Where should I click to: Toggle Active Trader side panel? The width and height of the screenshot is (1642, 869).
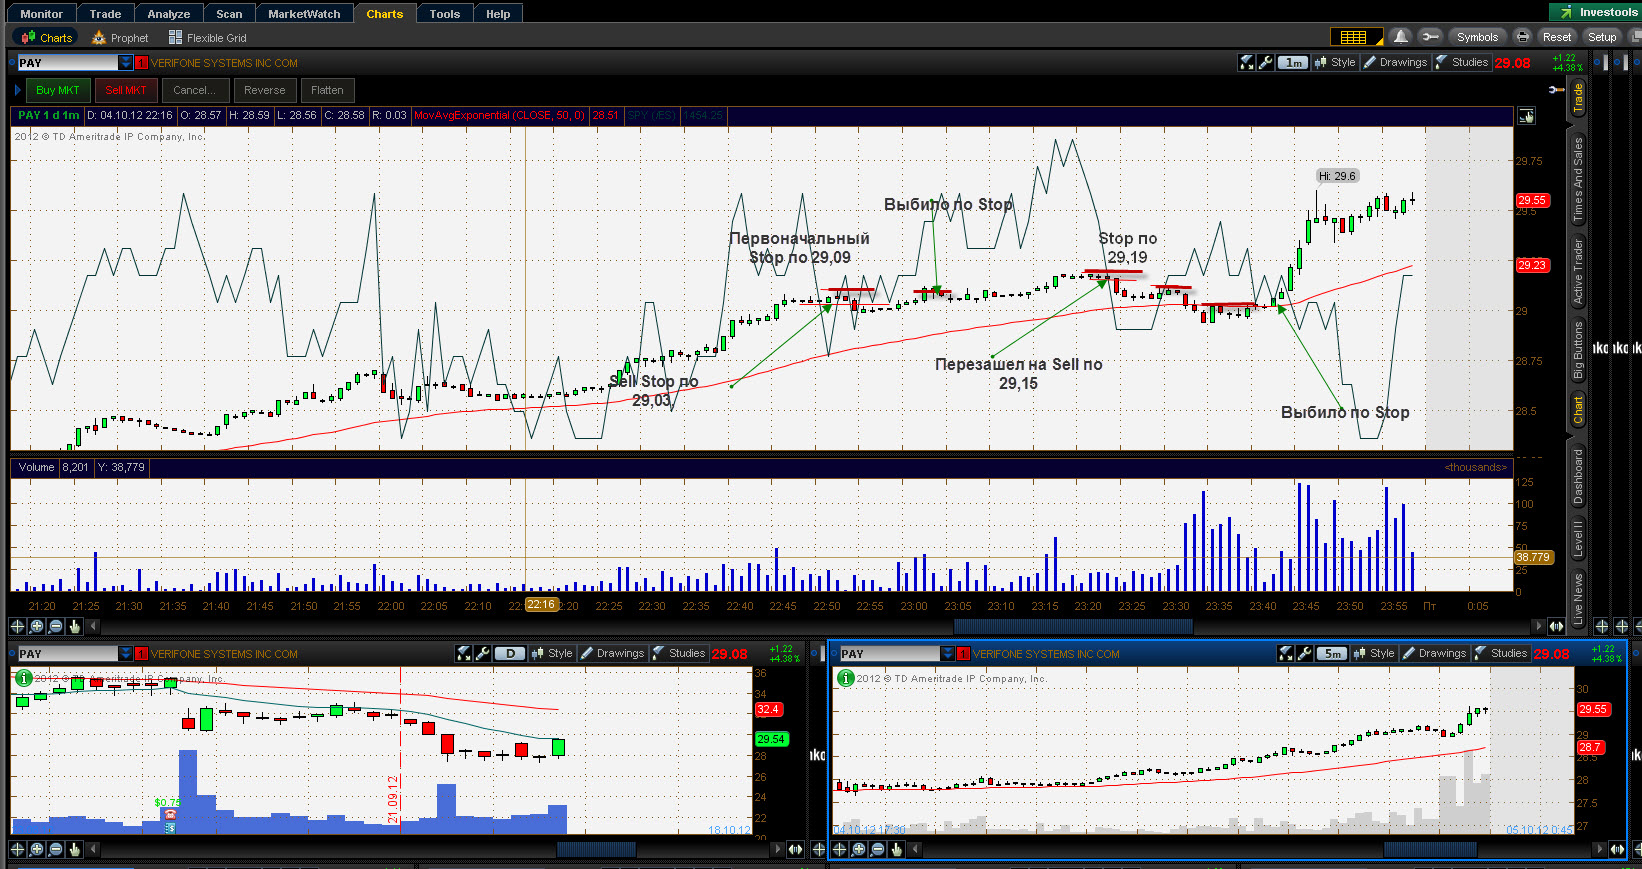tap(1578, 271)
